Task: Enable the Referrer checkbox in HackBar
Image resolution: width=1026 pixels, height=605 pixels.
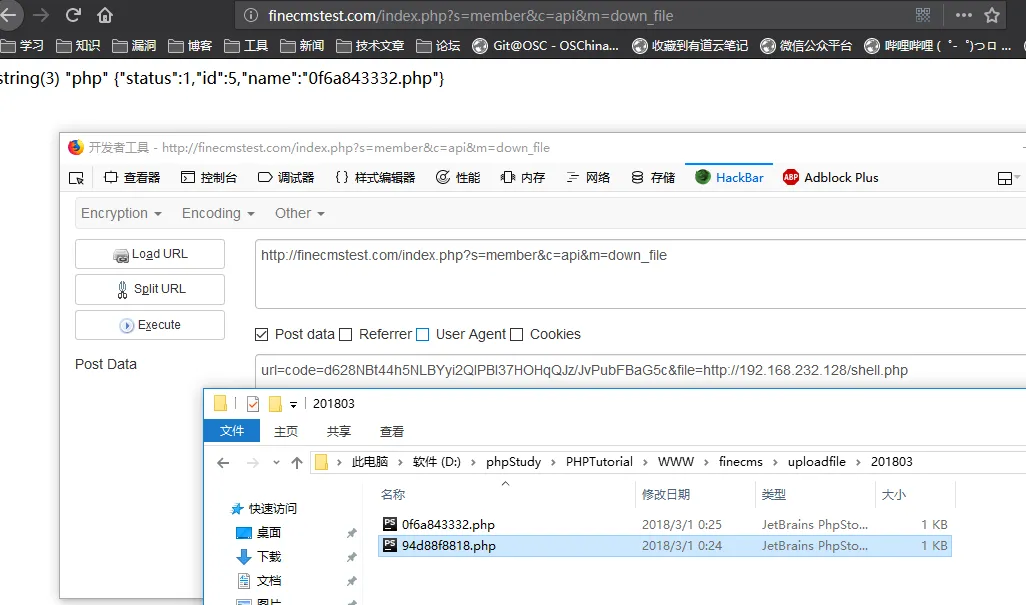Action: pos(347,334)
